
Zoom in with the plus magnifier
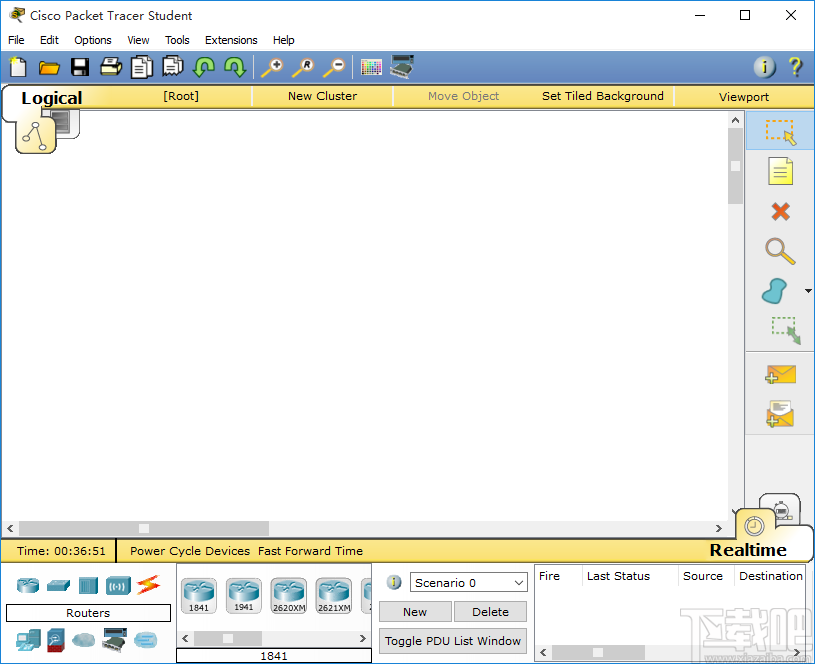(x=272, y=68)
